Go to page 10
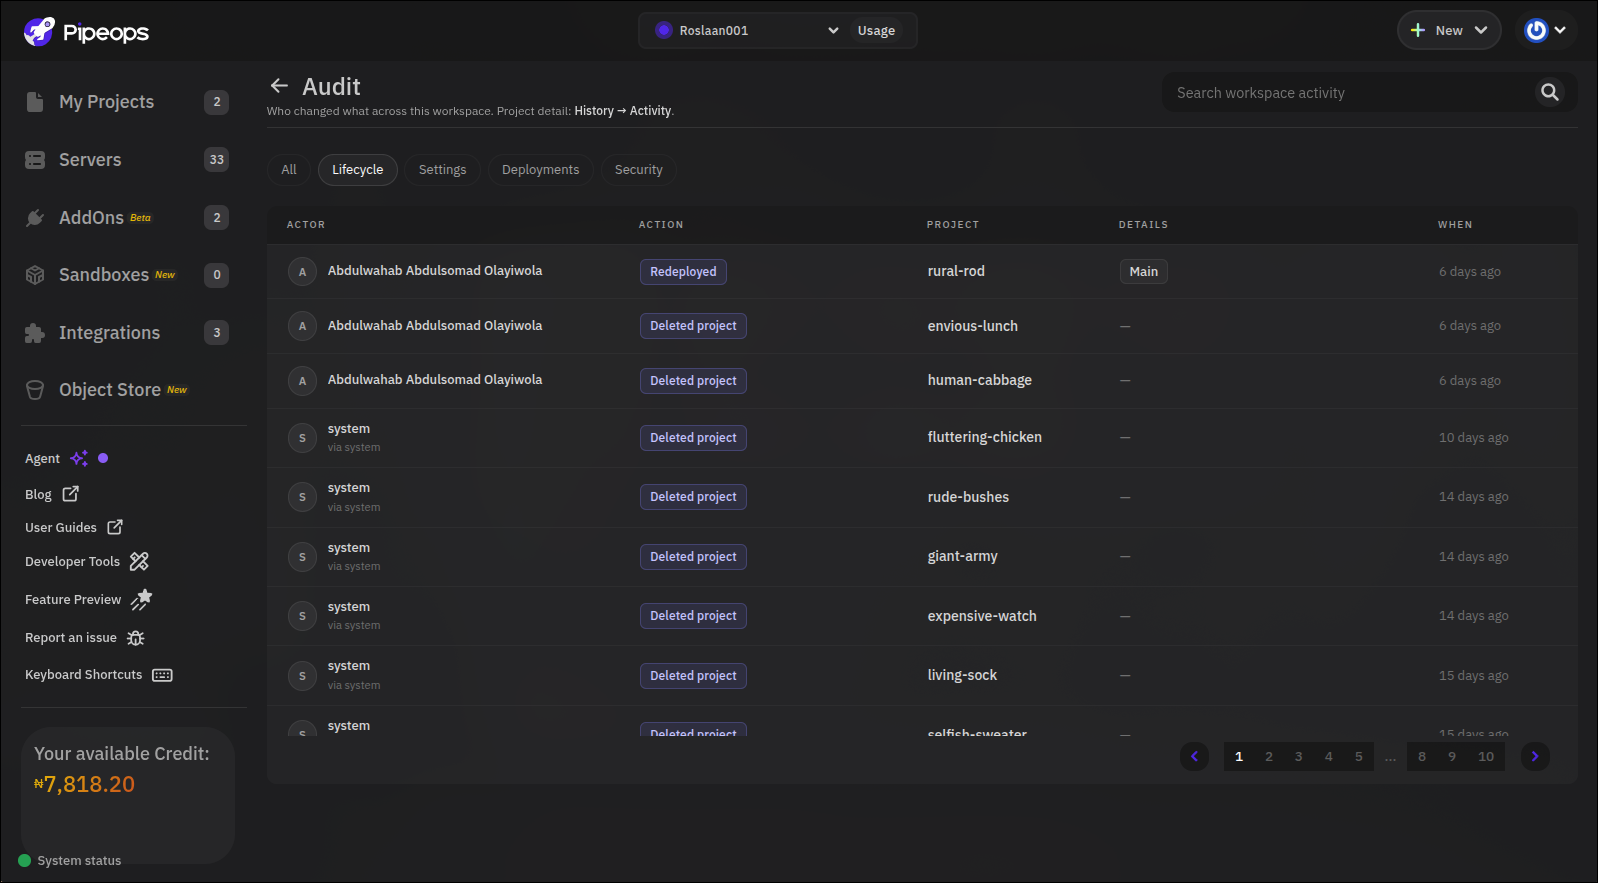Image resolution: width=1598 pixels, height=883 pixels. coord(1486,757)
